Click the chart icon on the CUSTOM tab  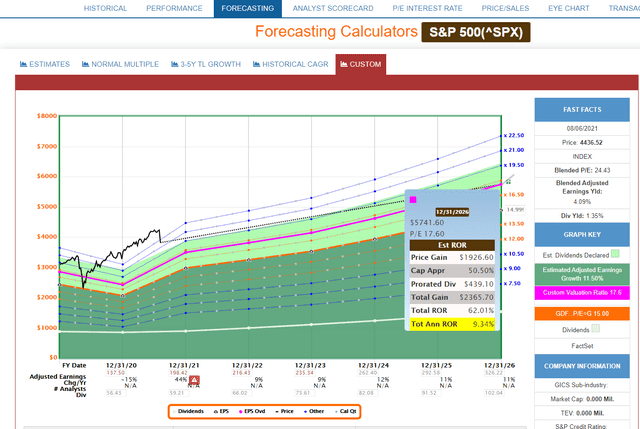344,64
